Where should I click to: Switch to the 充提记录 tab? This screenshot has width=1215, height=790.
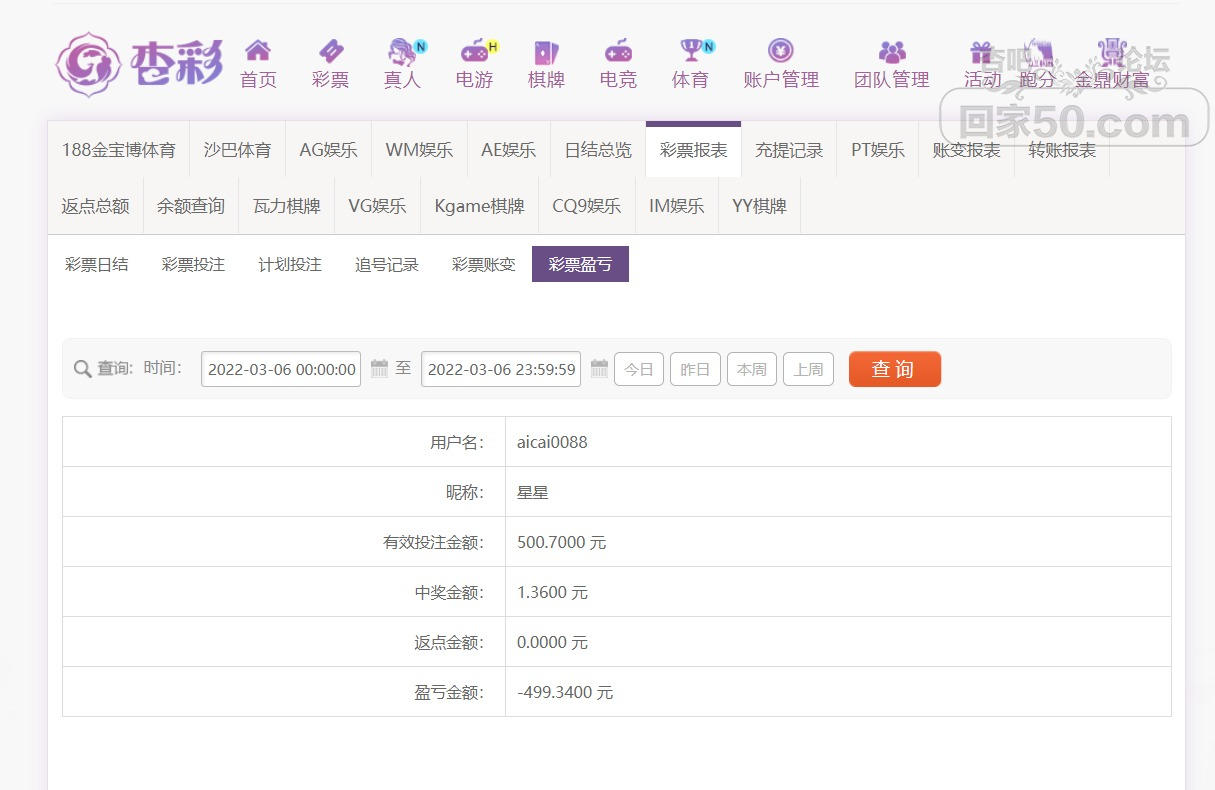789,150
